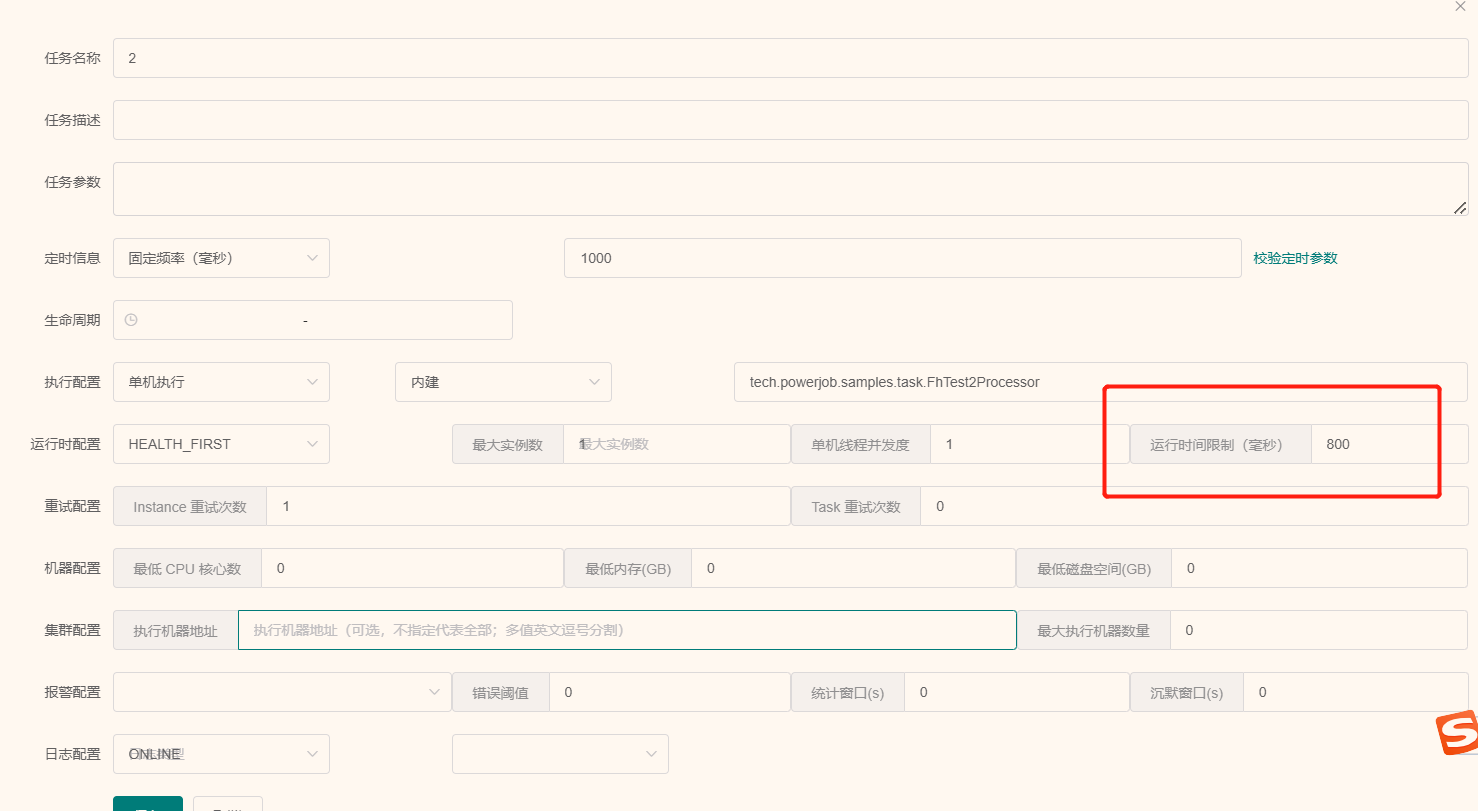Click the Sogou input method icon
The height and width of the screenshot is (811, 1478).
1457,735
